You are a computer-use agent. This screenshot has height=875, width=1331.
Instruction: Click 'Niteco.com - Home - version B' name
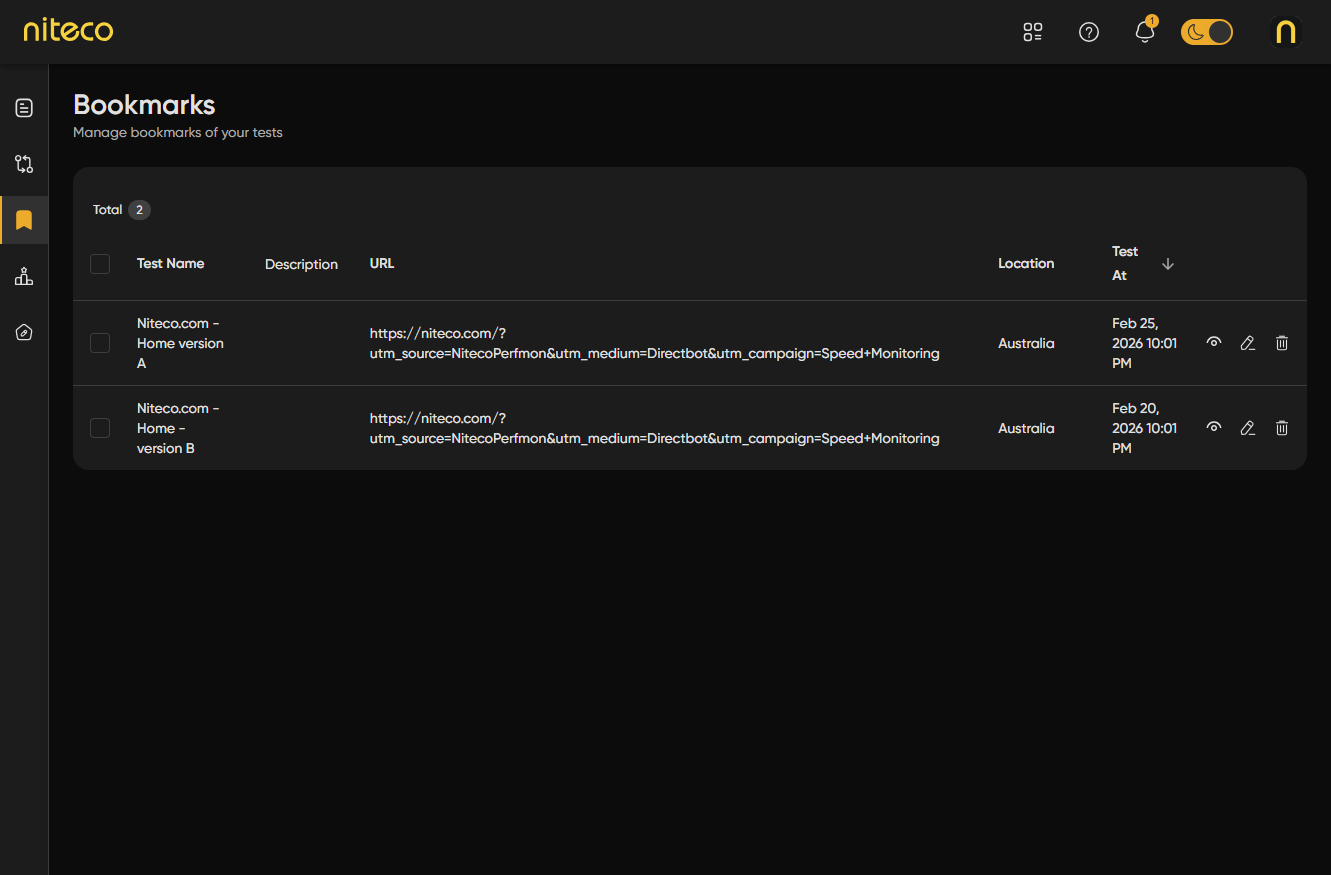178,428
